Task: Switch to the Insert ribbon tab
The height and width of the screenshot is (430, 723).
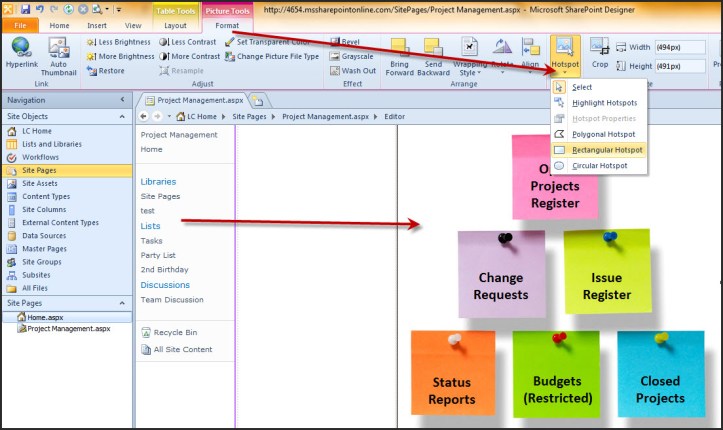Action: (x=97, y=25)
